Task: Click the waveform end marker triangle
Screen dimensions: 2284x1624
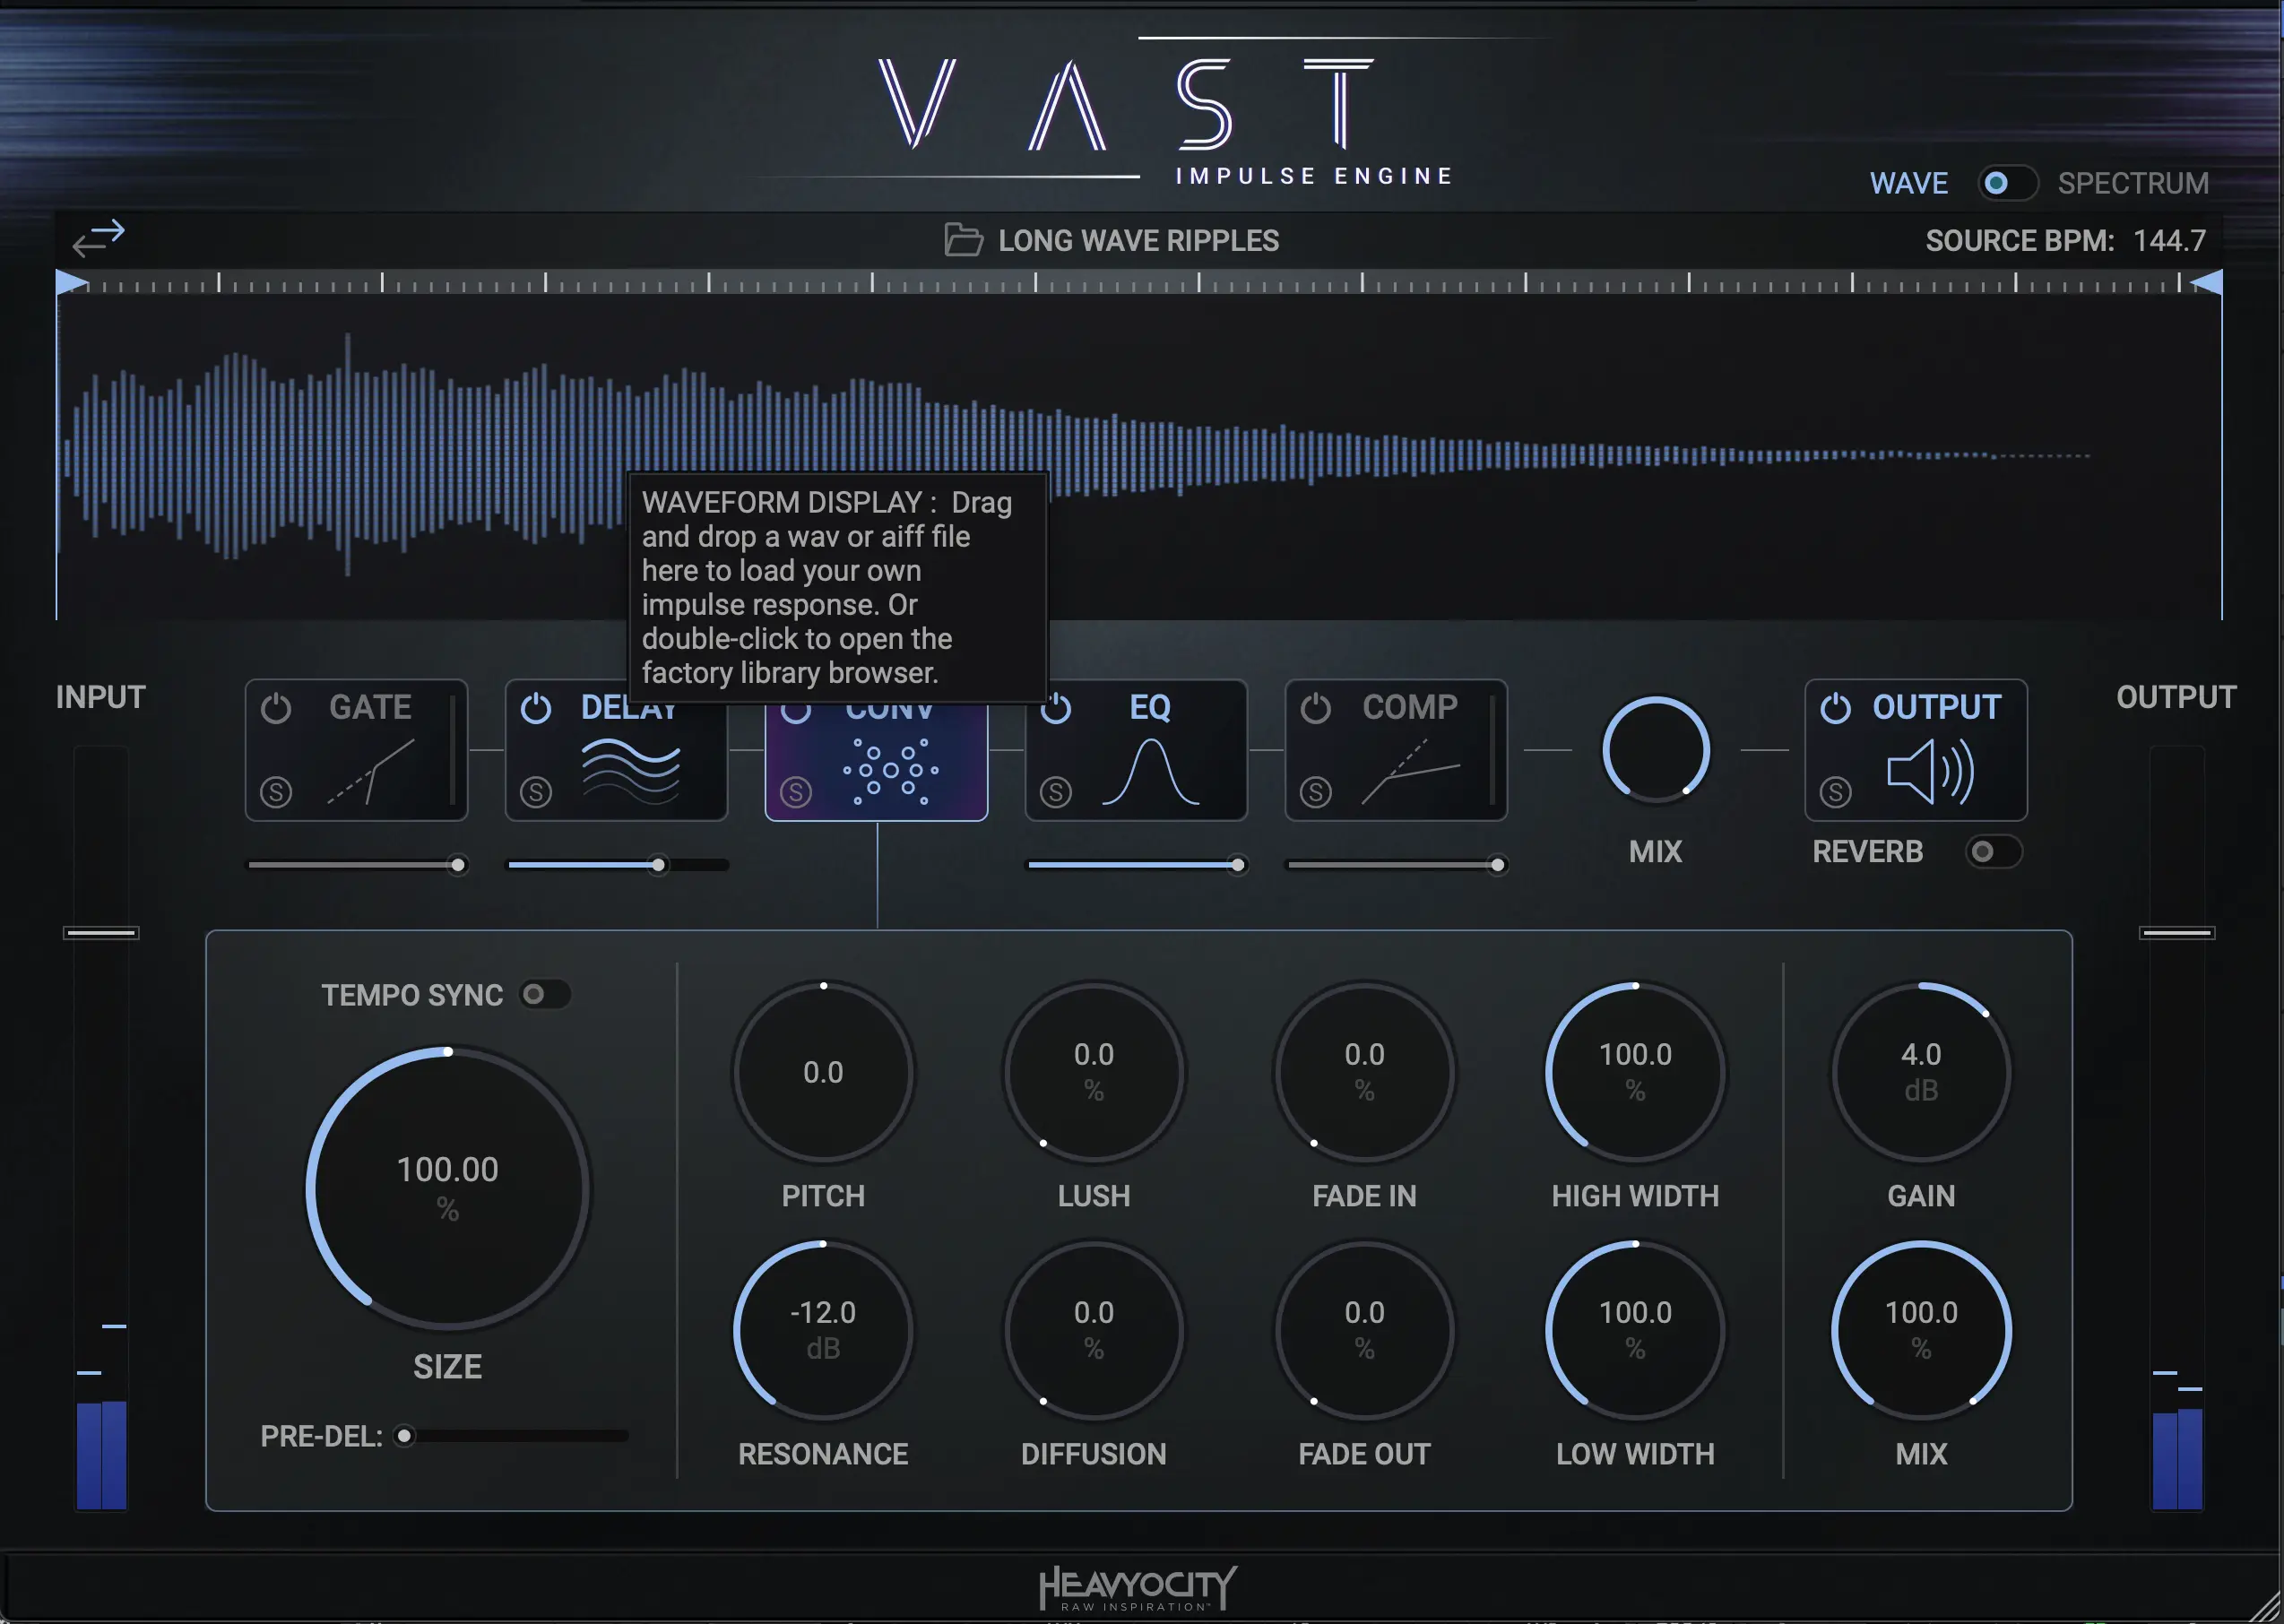Action: [x=2206, y=283]
